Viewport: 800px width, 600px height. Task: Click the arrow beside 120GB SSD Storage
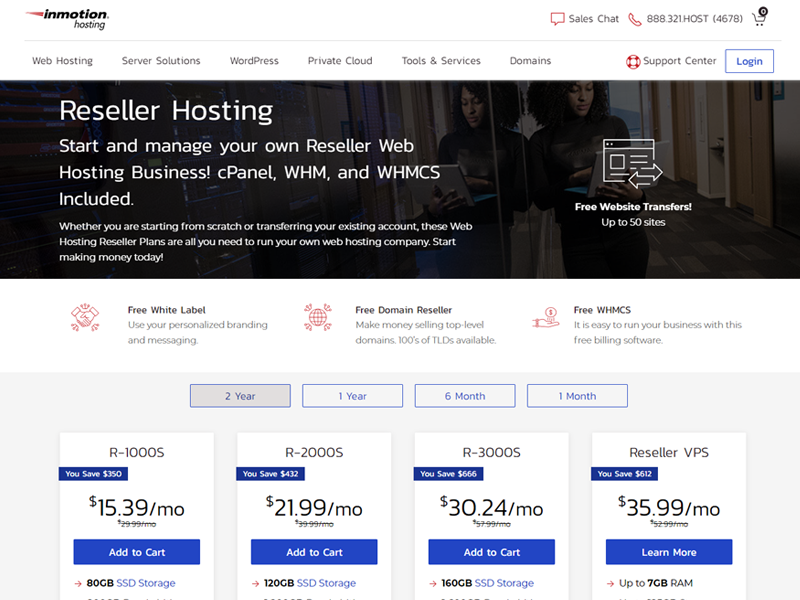click(x=256, y=583)
